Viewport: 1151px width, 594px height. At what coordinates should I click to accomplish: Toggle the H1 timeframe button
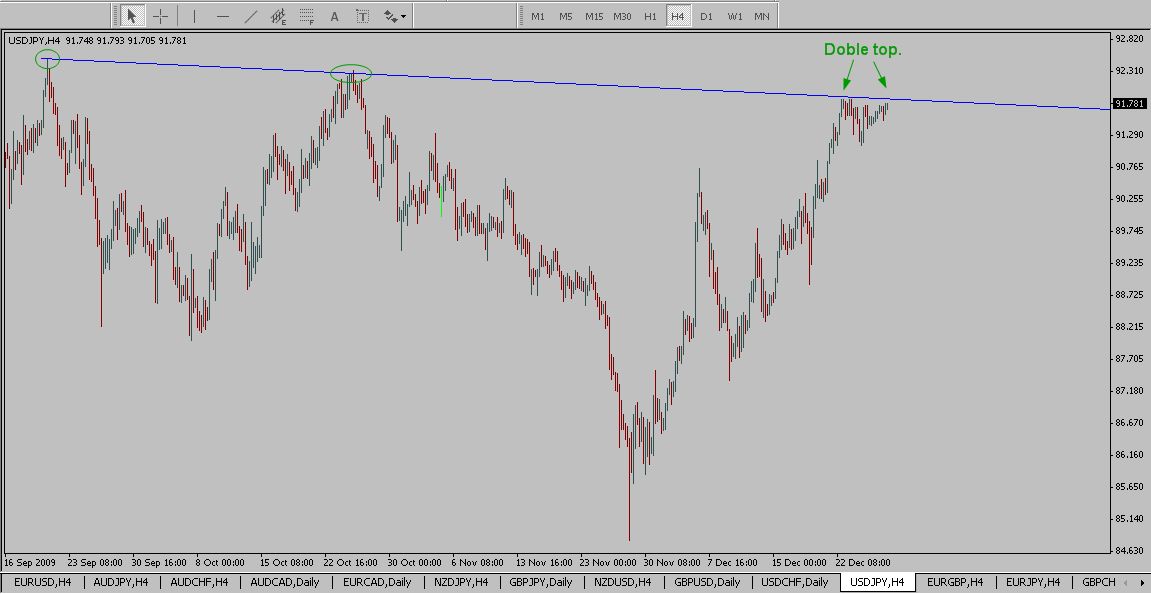pyautogui.click(x=650, y=16)
